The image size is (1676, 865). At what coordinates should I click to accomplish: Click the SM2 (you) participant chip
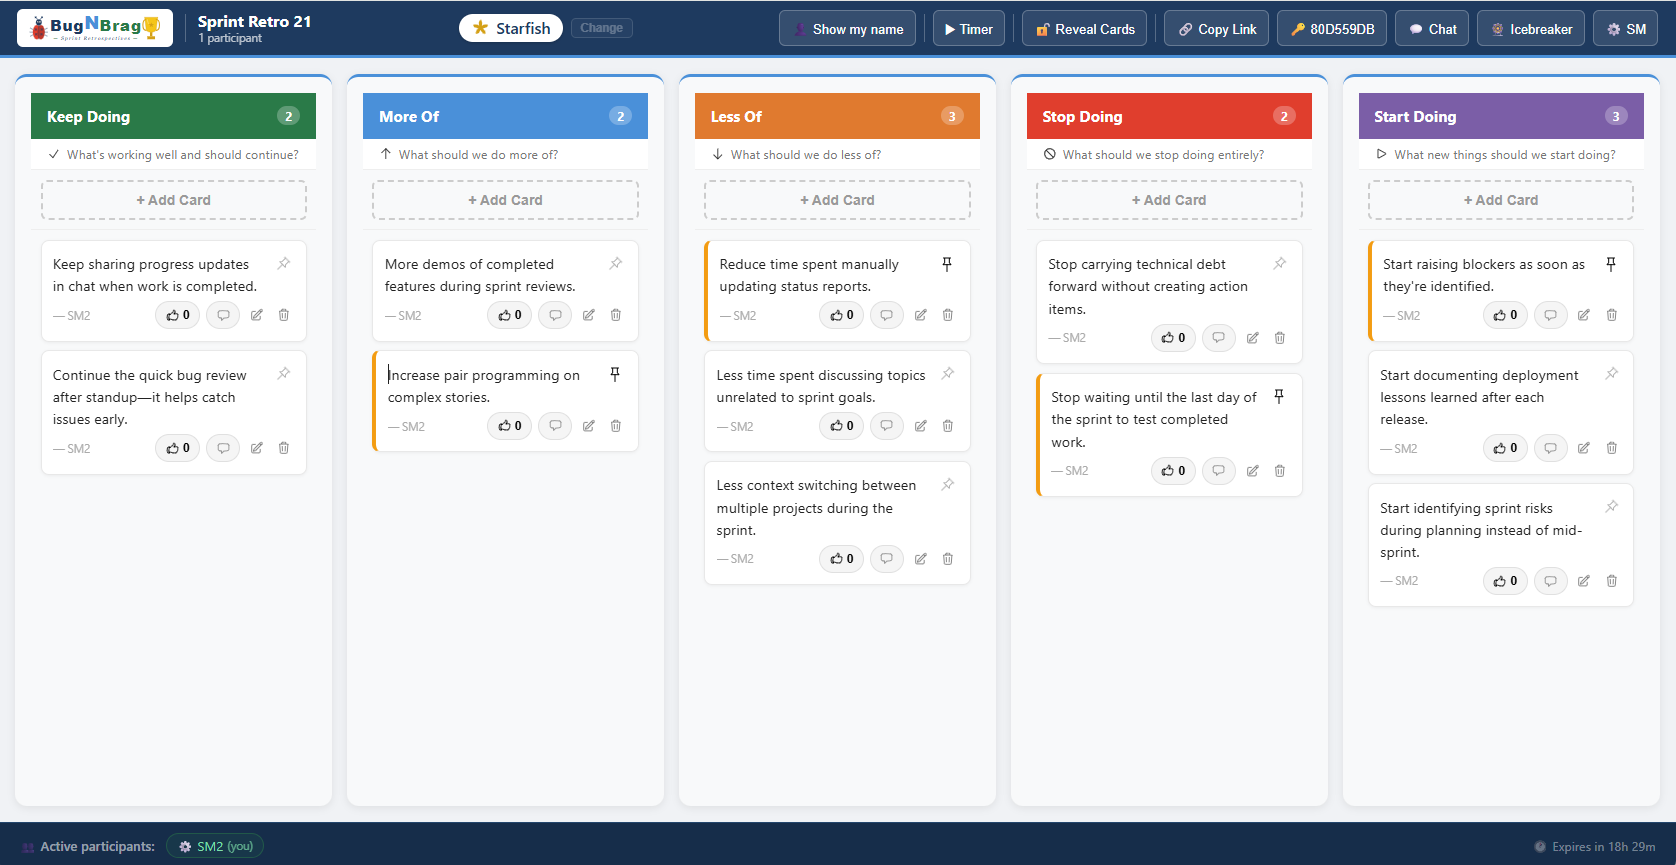(x=215, y=846)
